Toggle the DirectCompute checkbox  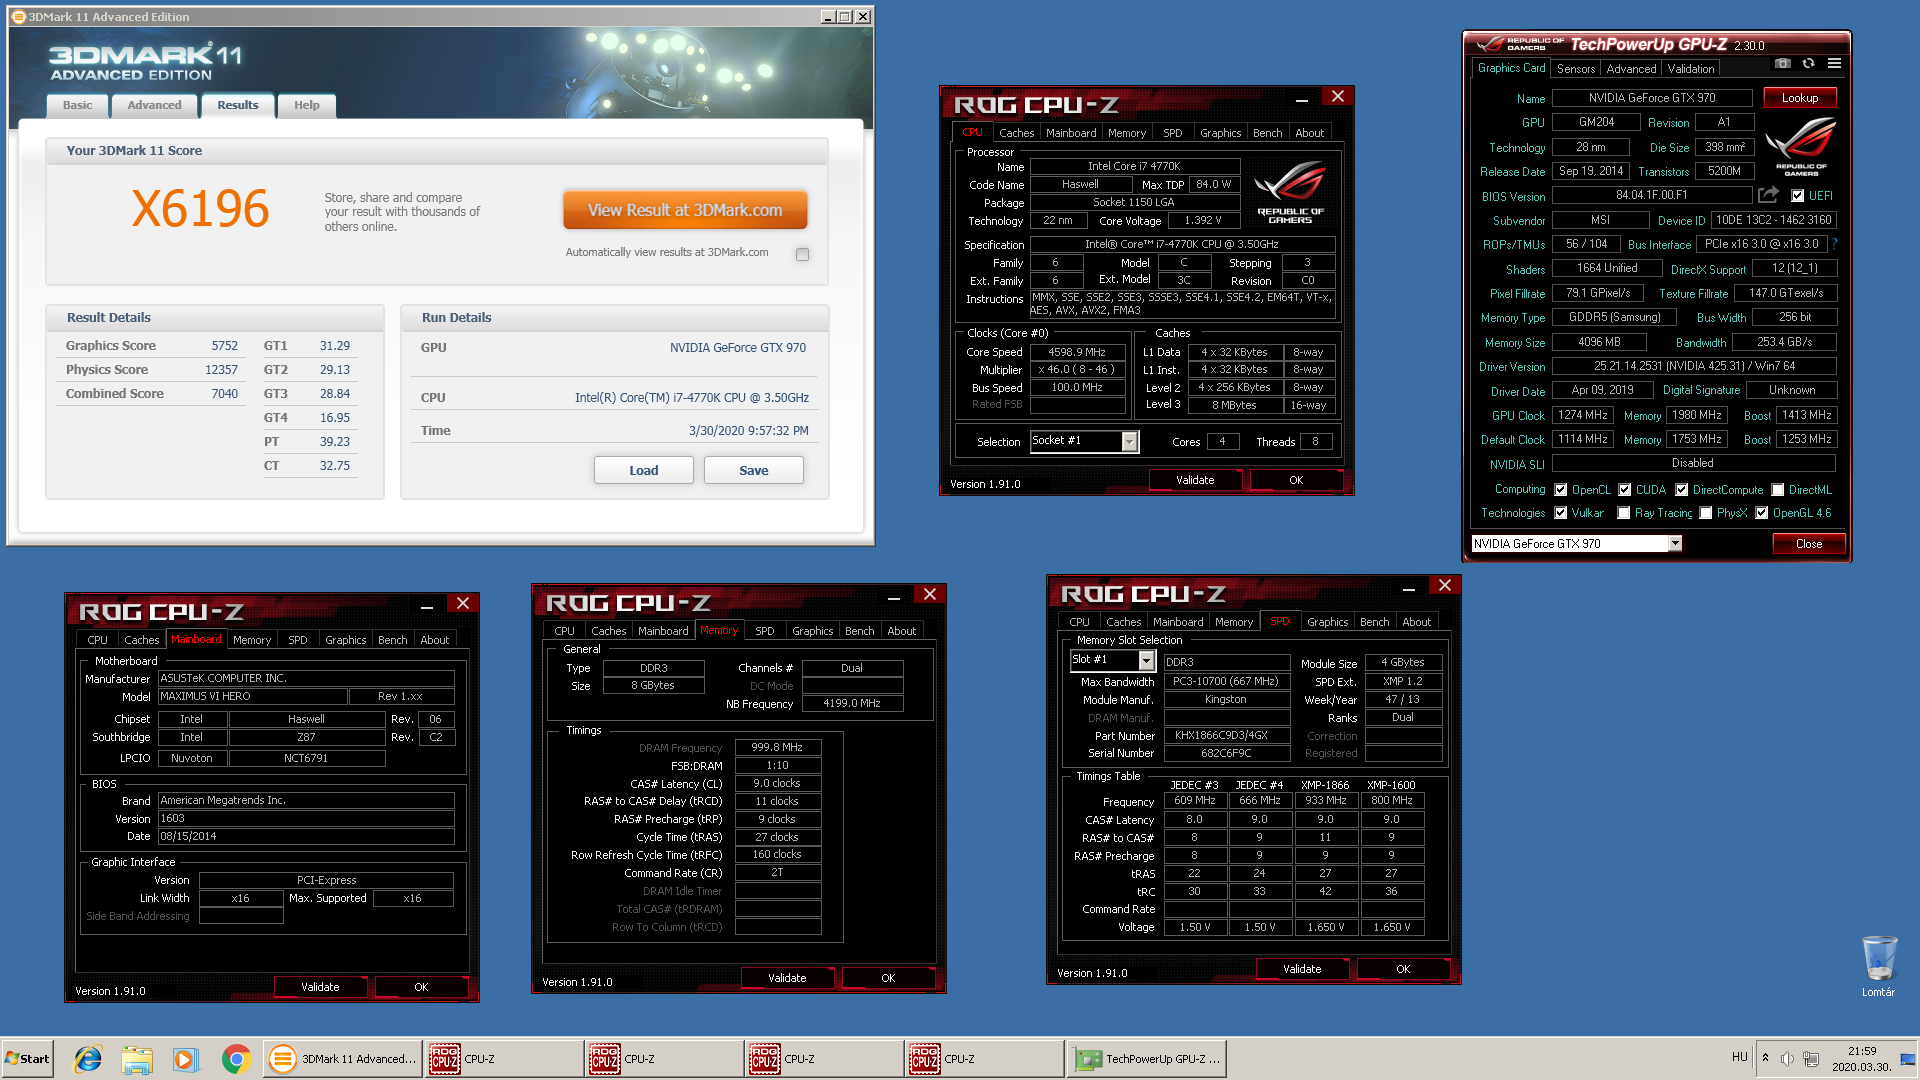click(x=1682, y=490)
